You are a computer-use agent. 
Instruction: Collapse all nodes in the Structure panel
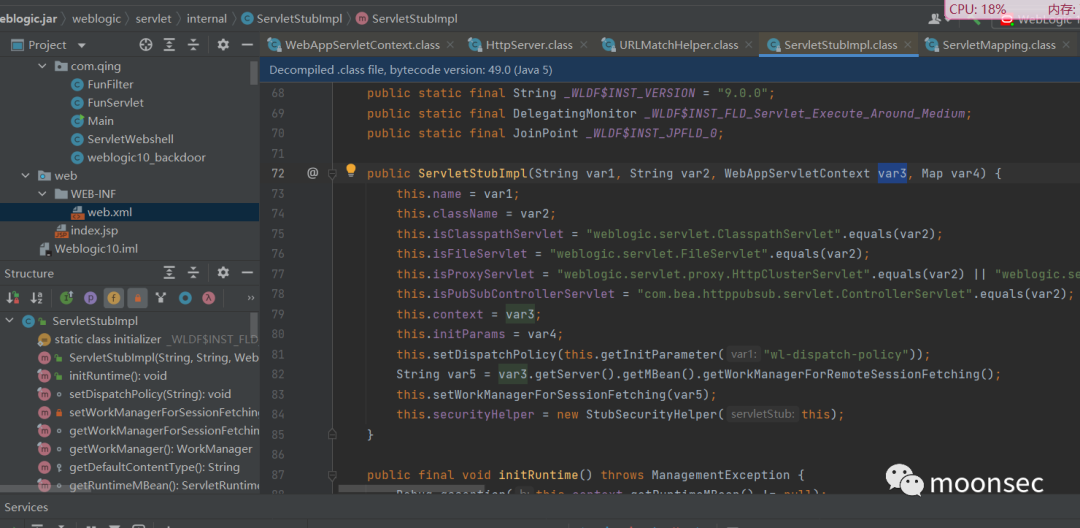[x=194, y=273]
